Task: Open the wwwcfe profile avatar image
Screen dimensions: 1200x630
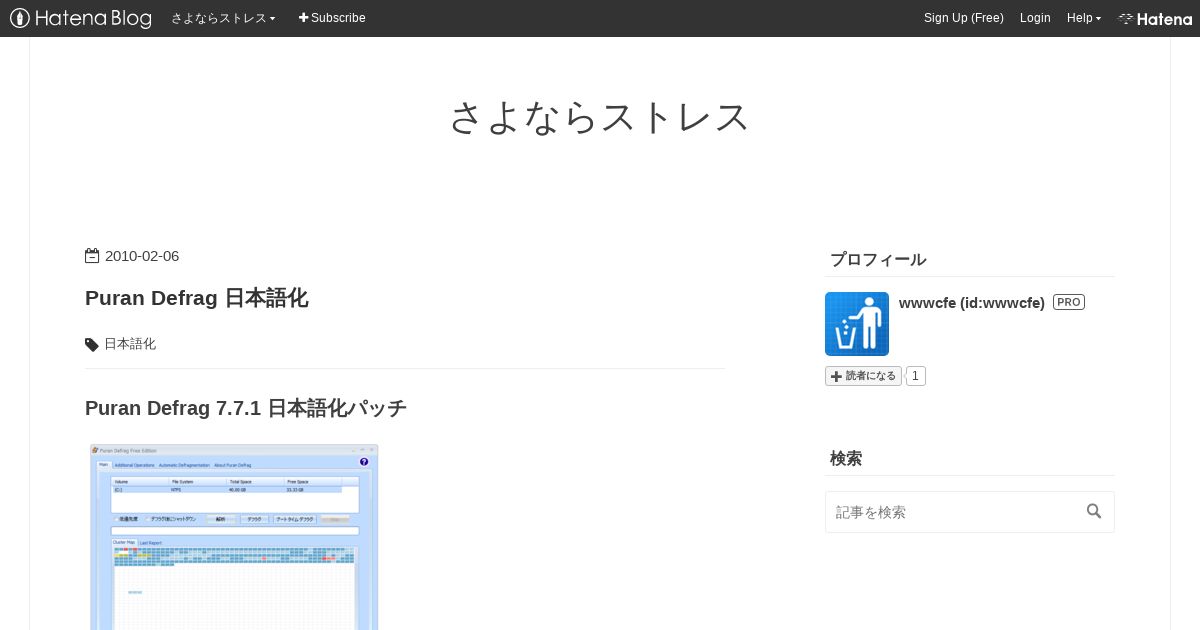Action: pos(857,324)
